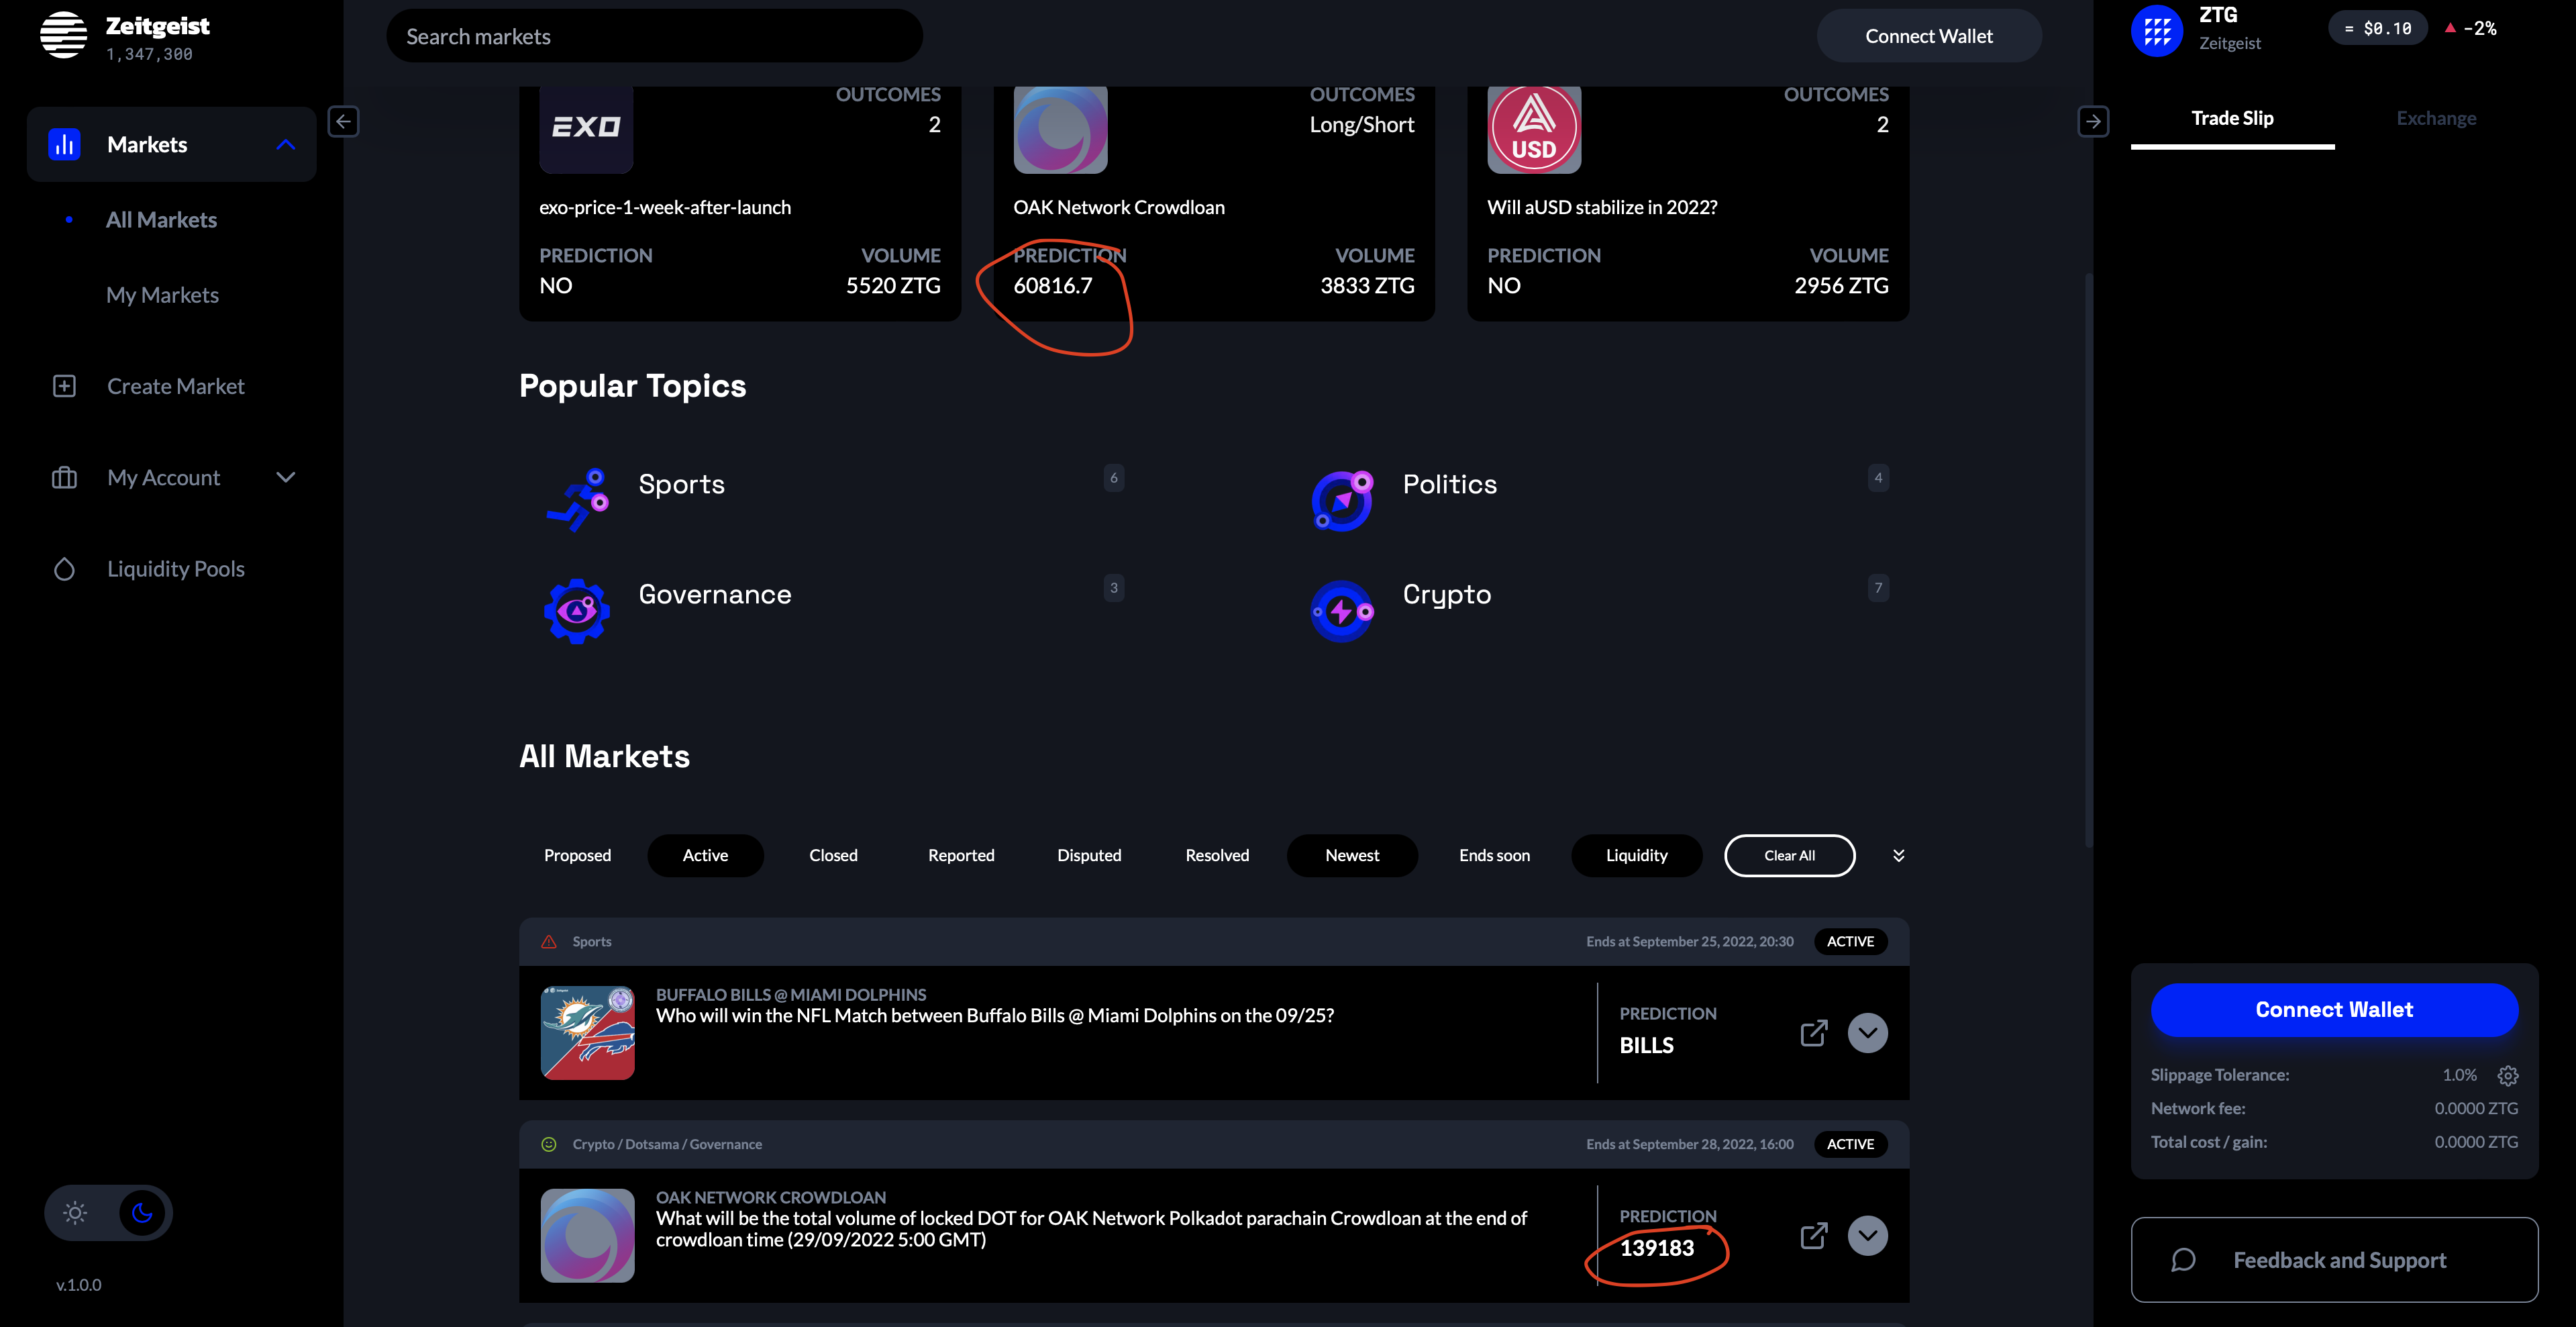Screen dimensions: 2576x1327
Task: Open the Governance topic icon
Action: click(x=578, y=610)
